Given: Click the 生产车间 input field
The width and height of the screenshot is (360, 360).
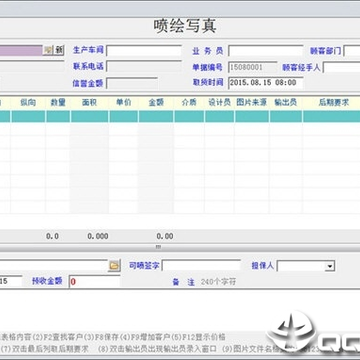Looking at the screenshot, I should coord(144,51).
